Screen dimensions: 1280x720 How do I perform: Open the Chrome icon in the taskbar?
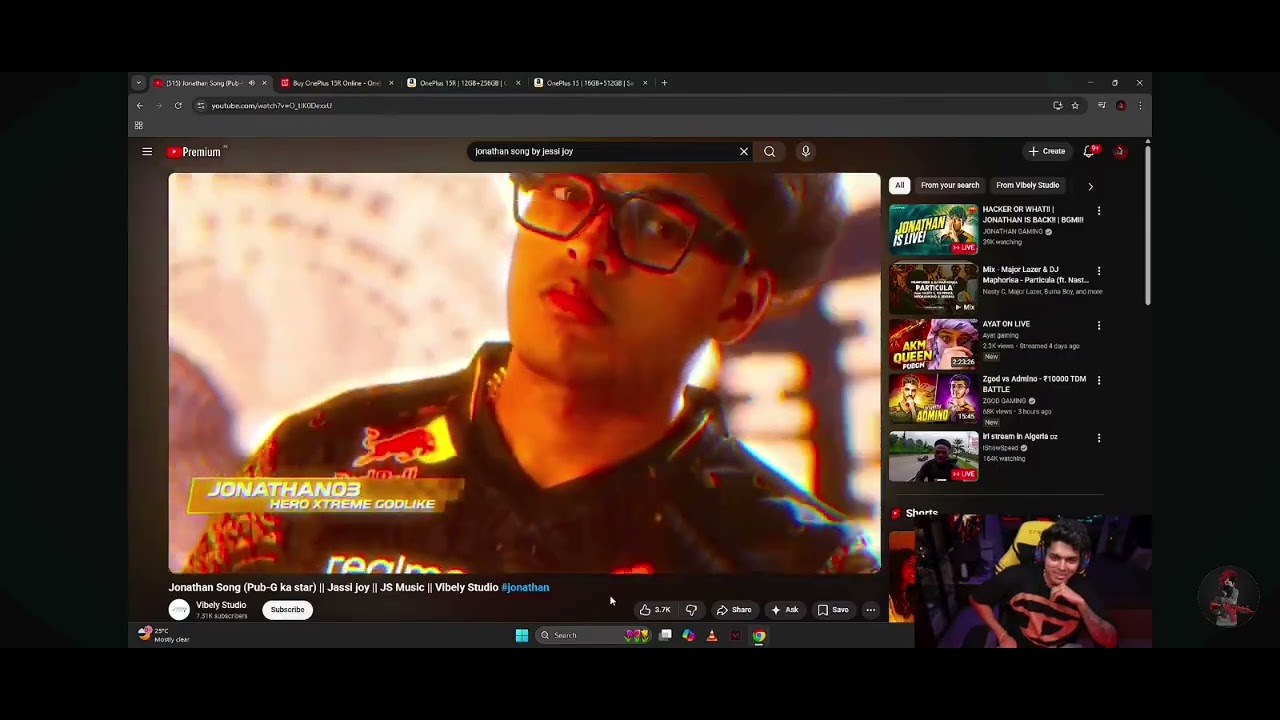(759, 636)
